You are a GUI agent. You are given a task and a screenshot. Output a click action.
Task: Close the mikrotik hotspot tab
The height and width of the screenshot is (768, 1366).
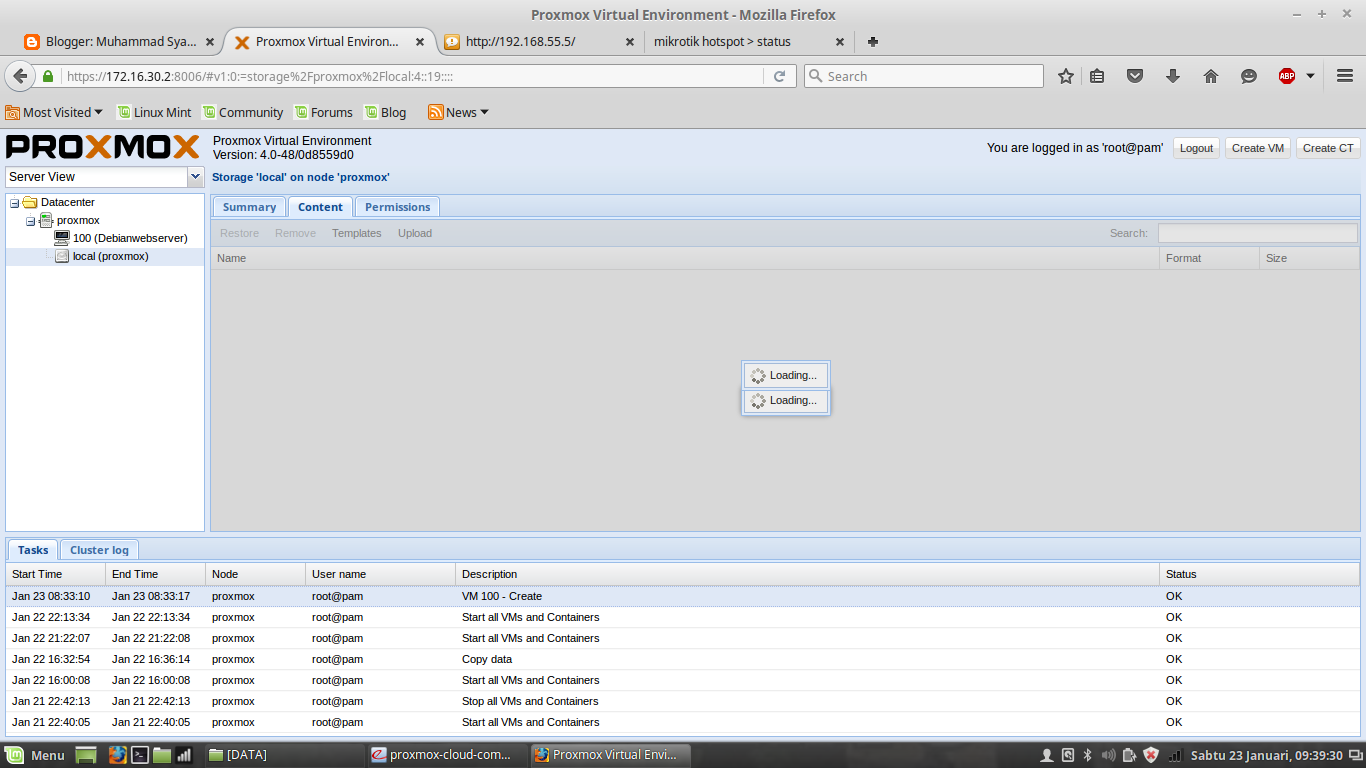point(840,42)
